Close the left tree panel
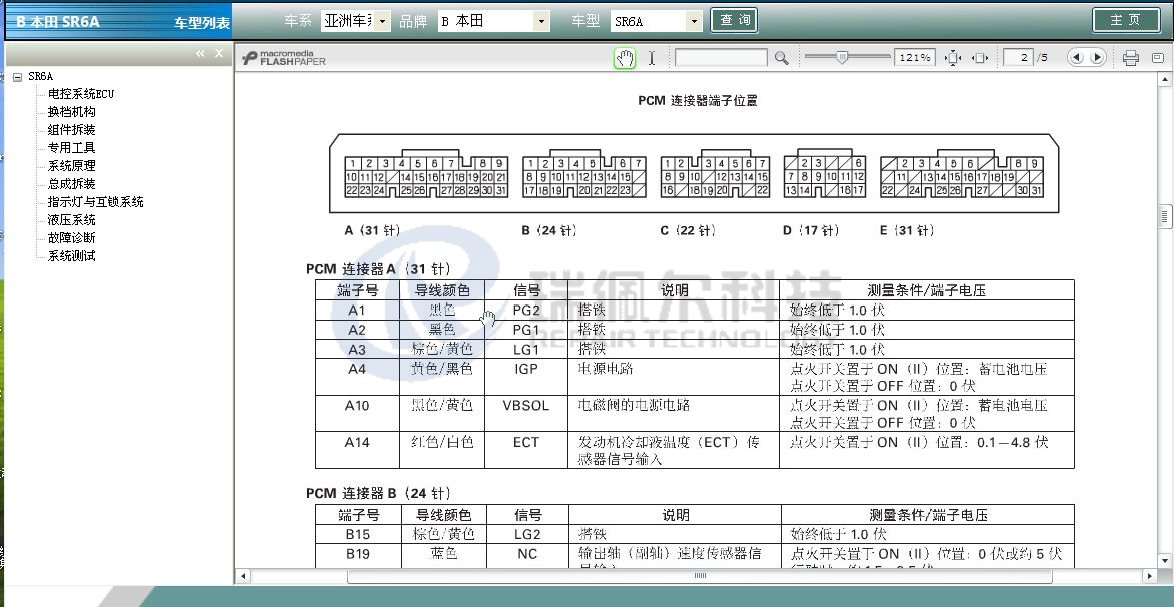1174x607 pixels. pyautogui.click(x=219, y=53)
